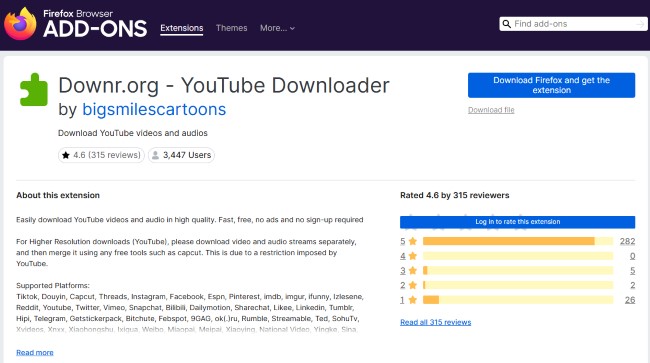Screen dimensions: 650x363
Task: Click the 1-star rating bar
Action: click(x=518, y=300)
